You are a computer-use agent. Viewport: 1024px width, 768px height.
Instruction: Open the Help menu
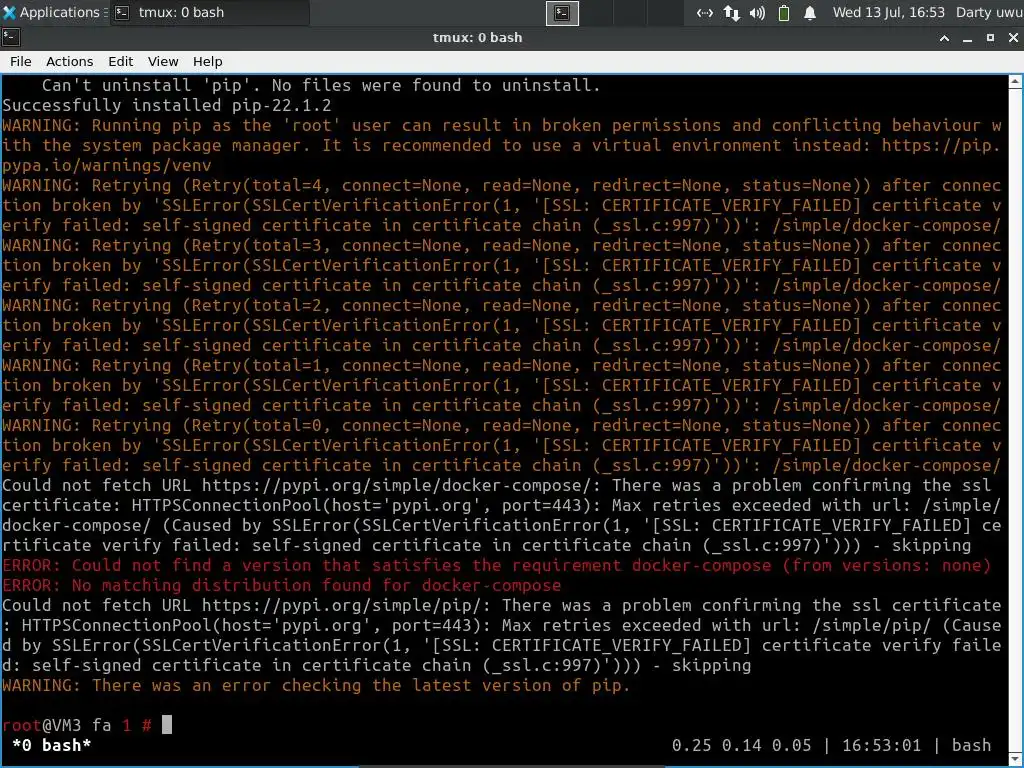(x=208, y=61)
